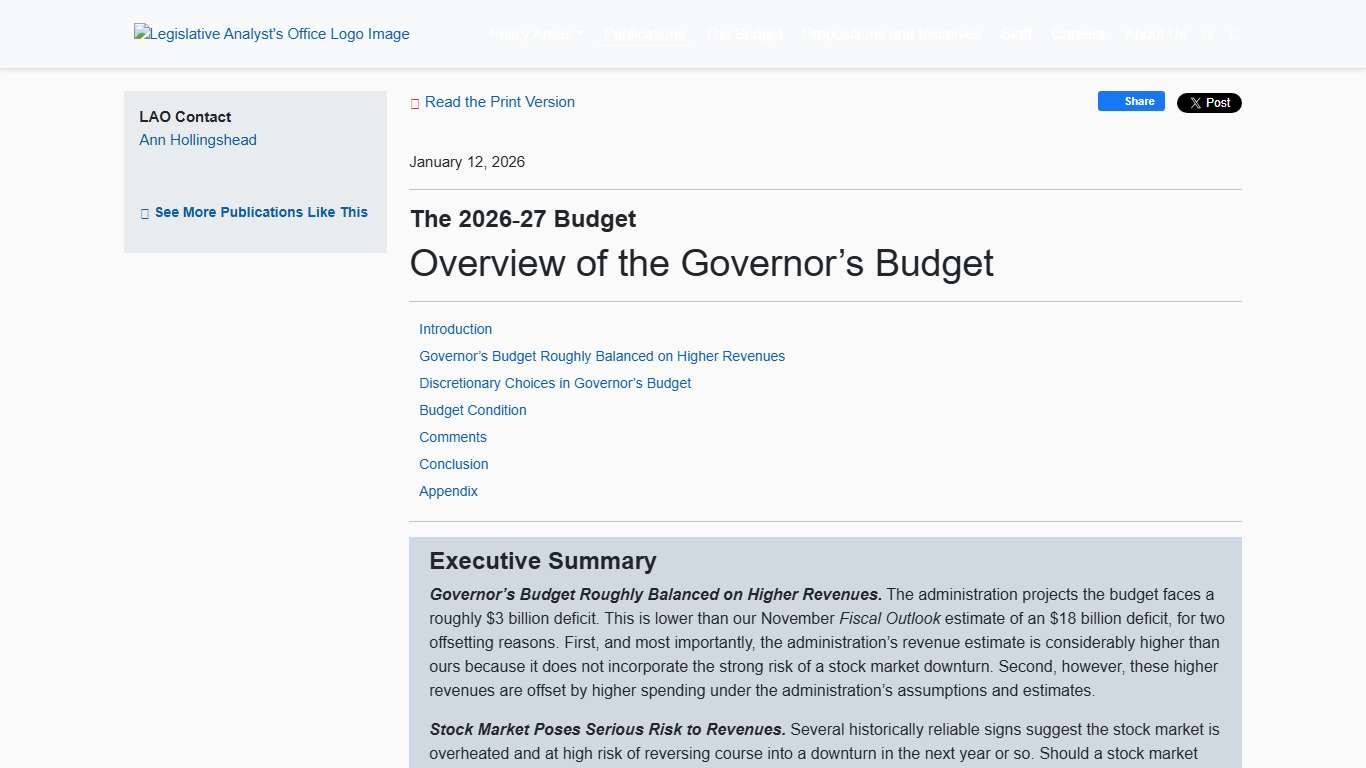Click the LAO logo image
1366x768 pixels.
tap(271, 33)
